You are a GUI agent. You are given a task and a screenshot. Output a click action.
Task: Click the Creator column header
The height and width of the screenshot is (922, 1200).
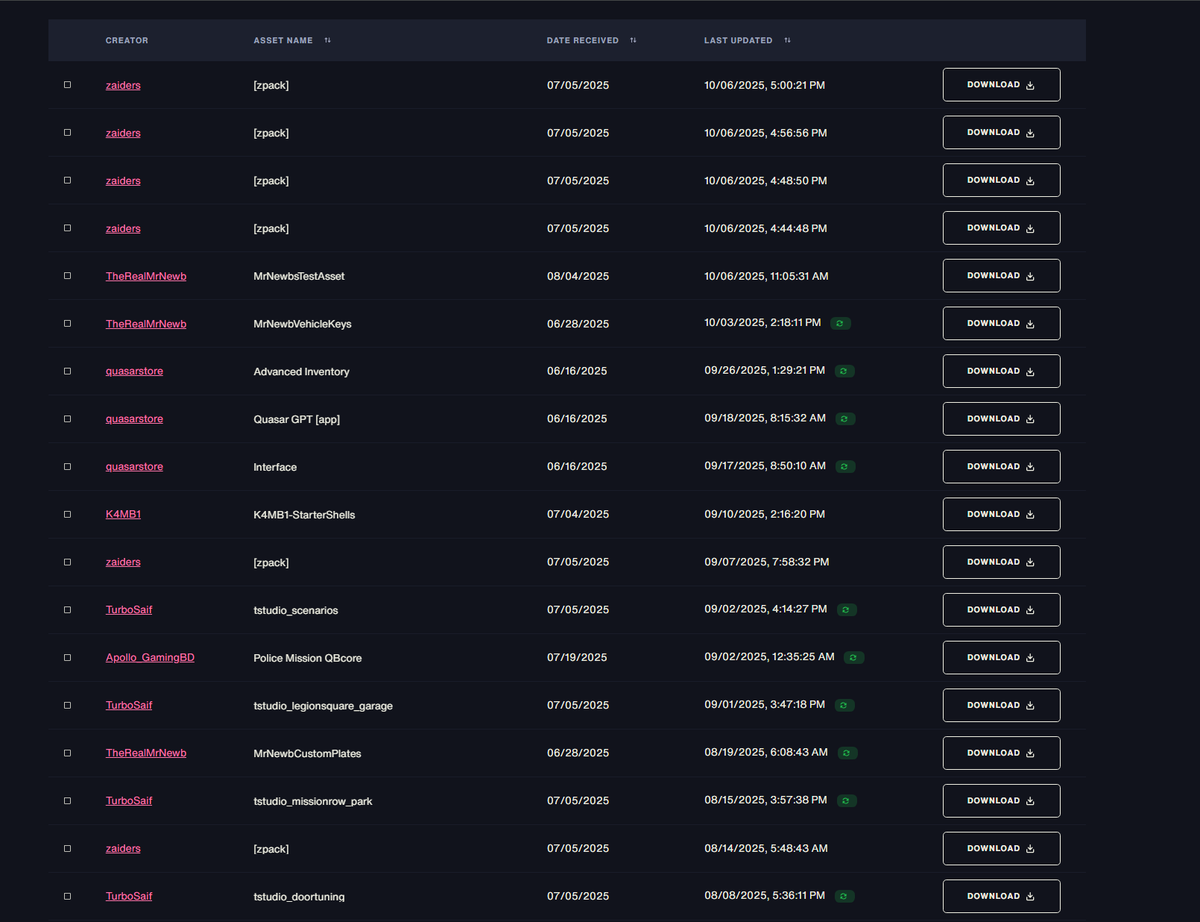(x=127, y=41)
